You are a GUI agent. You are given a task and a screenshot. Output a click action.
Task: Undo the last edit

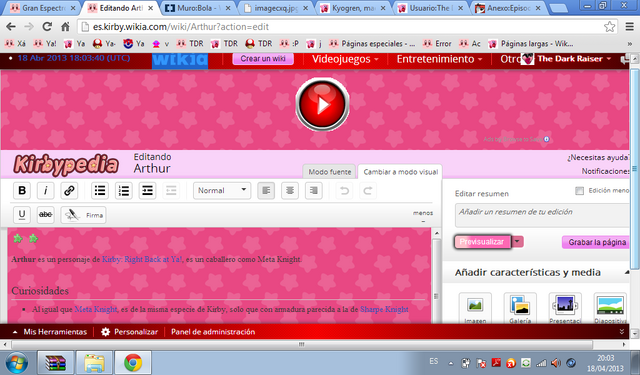point(344,191)
